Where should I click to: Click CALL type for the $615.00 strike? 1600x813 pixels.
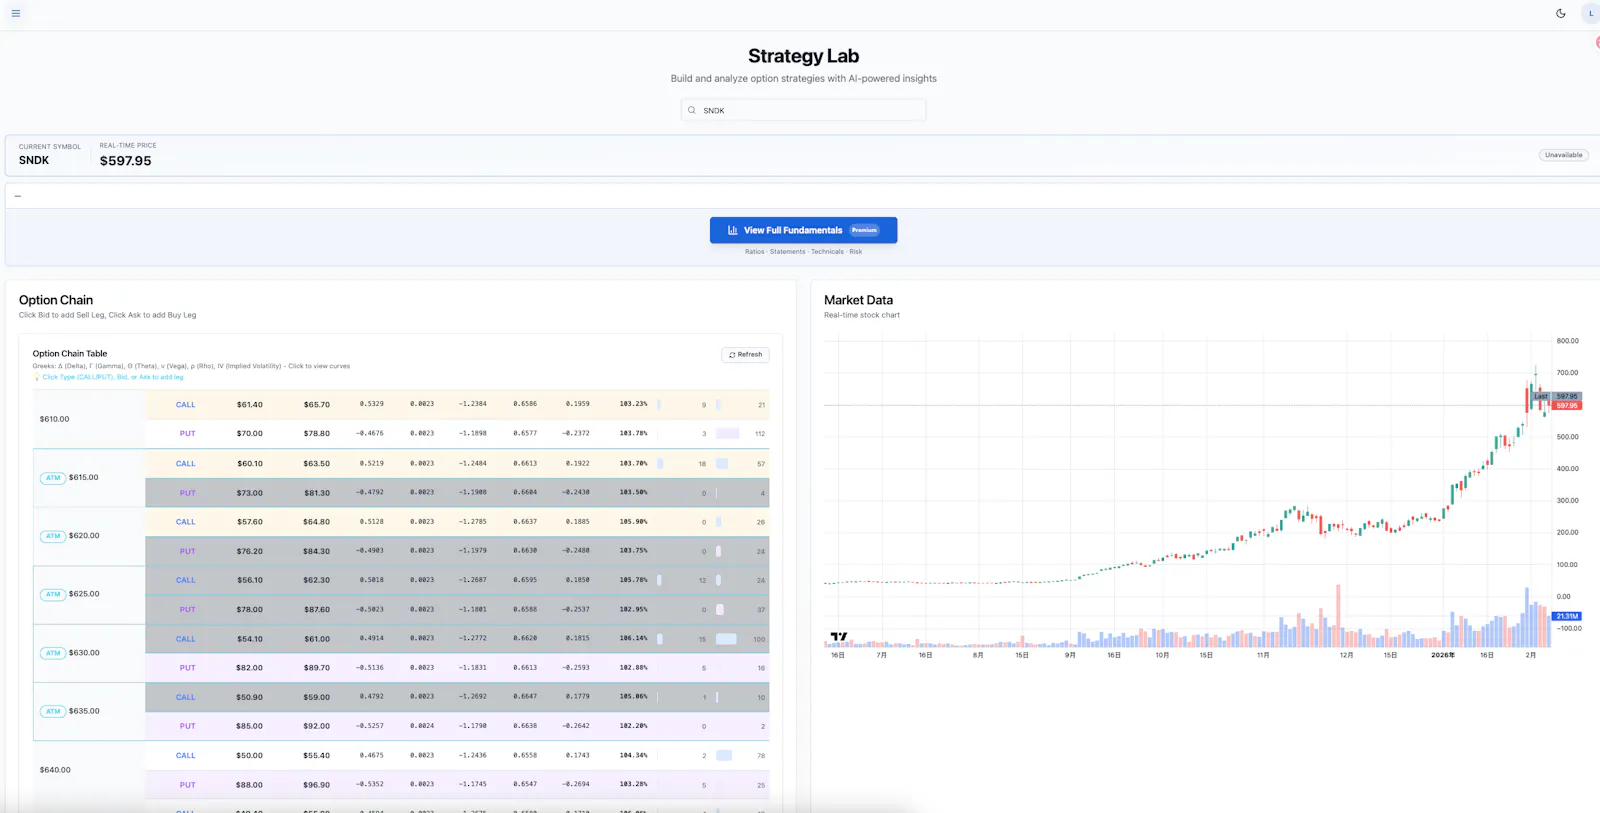click(185, 464)
